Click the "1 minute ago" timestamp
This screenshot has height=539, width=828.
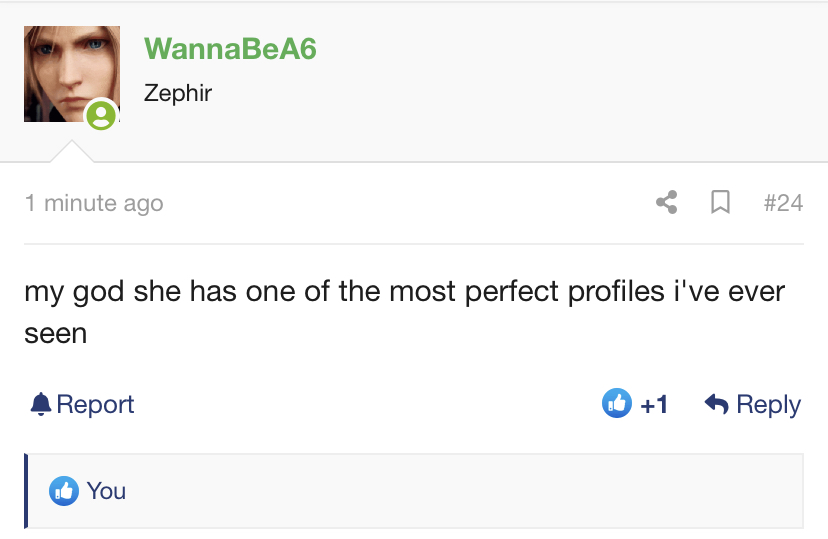tap(94, 203)
